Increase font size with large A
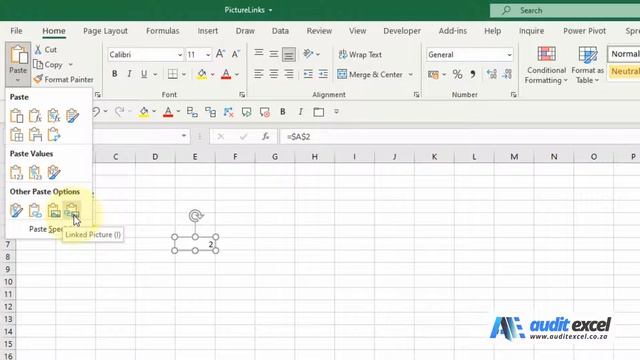This screenshot has width=640, height=360. (220, 54)
